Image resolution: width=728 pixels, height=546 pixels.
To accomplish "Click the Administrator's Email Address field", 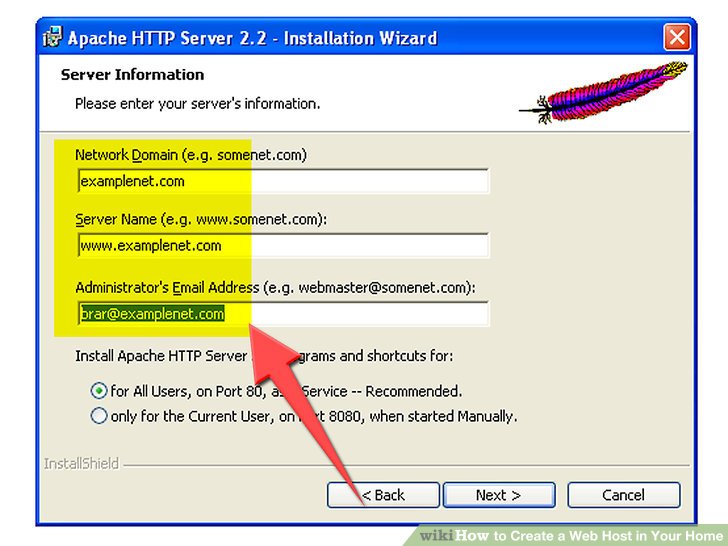I will (283, 313).
